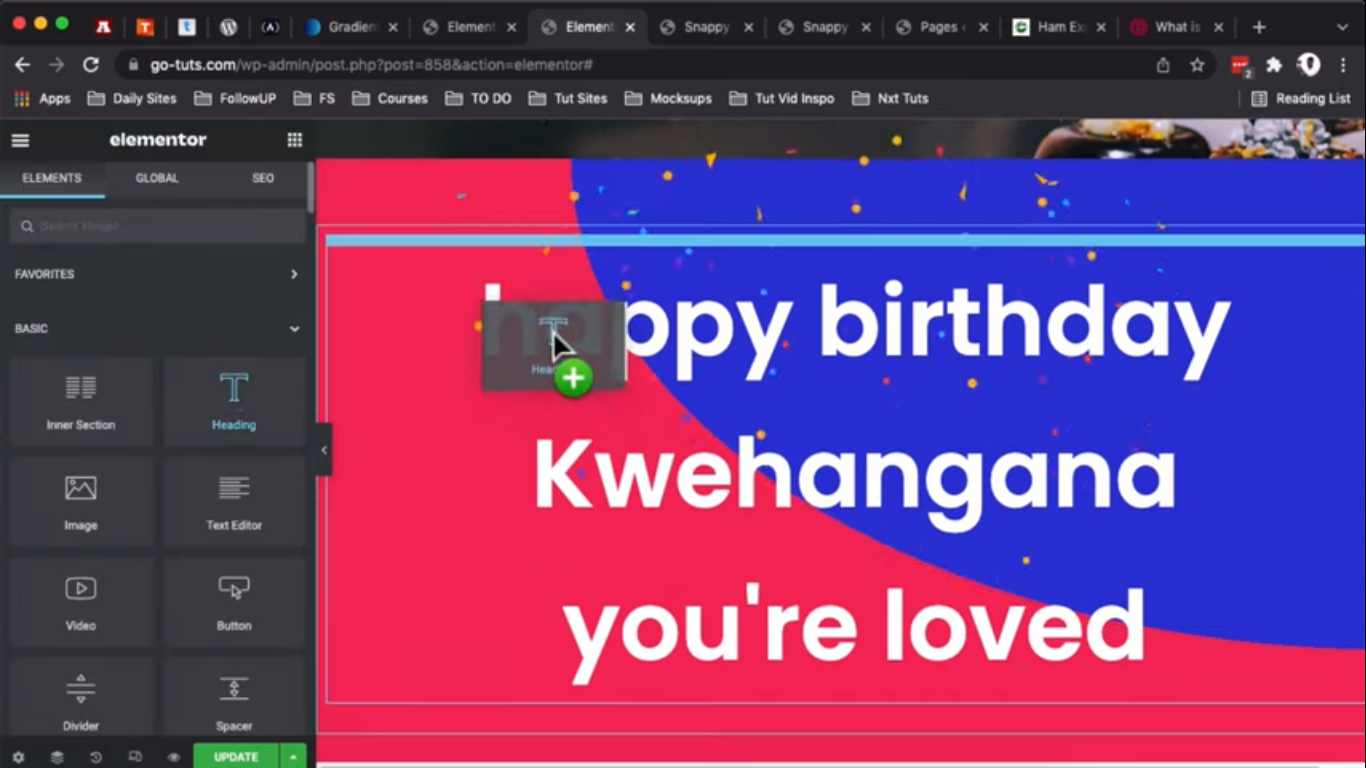Image resolution: width=1366 pixels, height=768 pixels.
Task: Open the Mocksups bookmark folder
Action: [668, 98]
